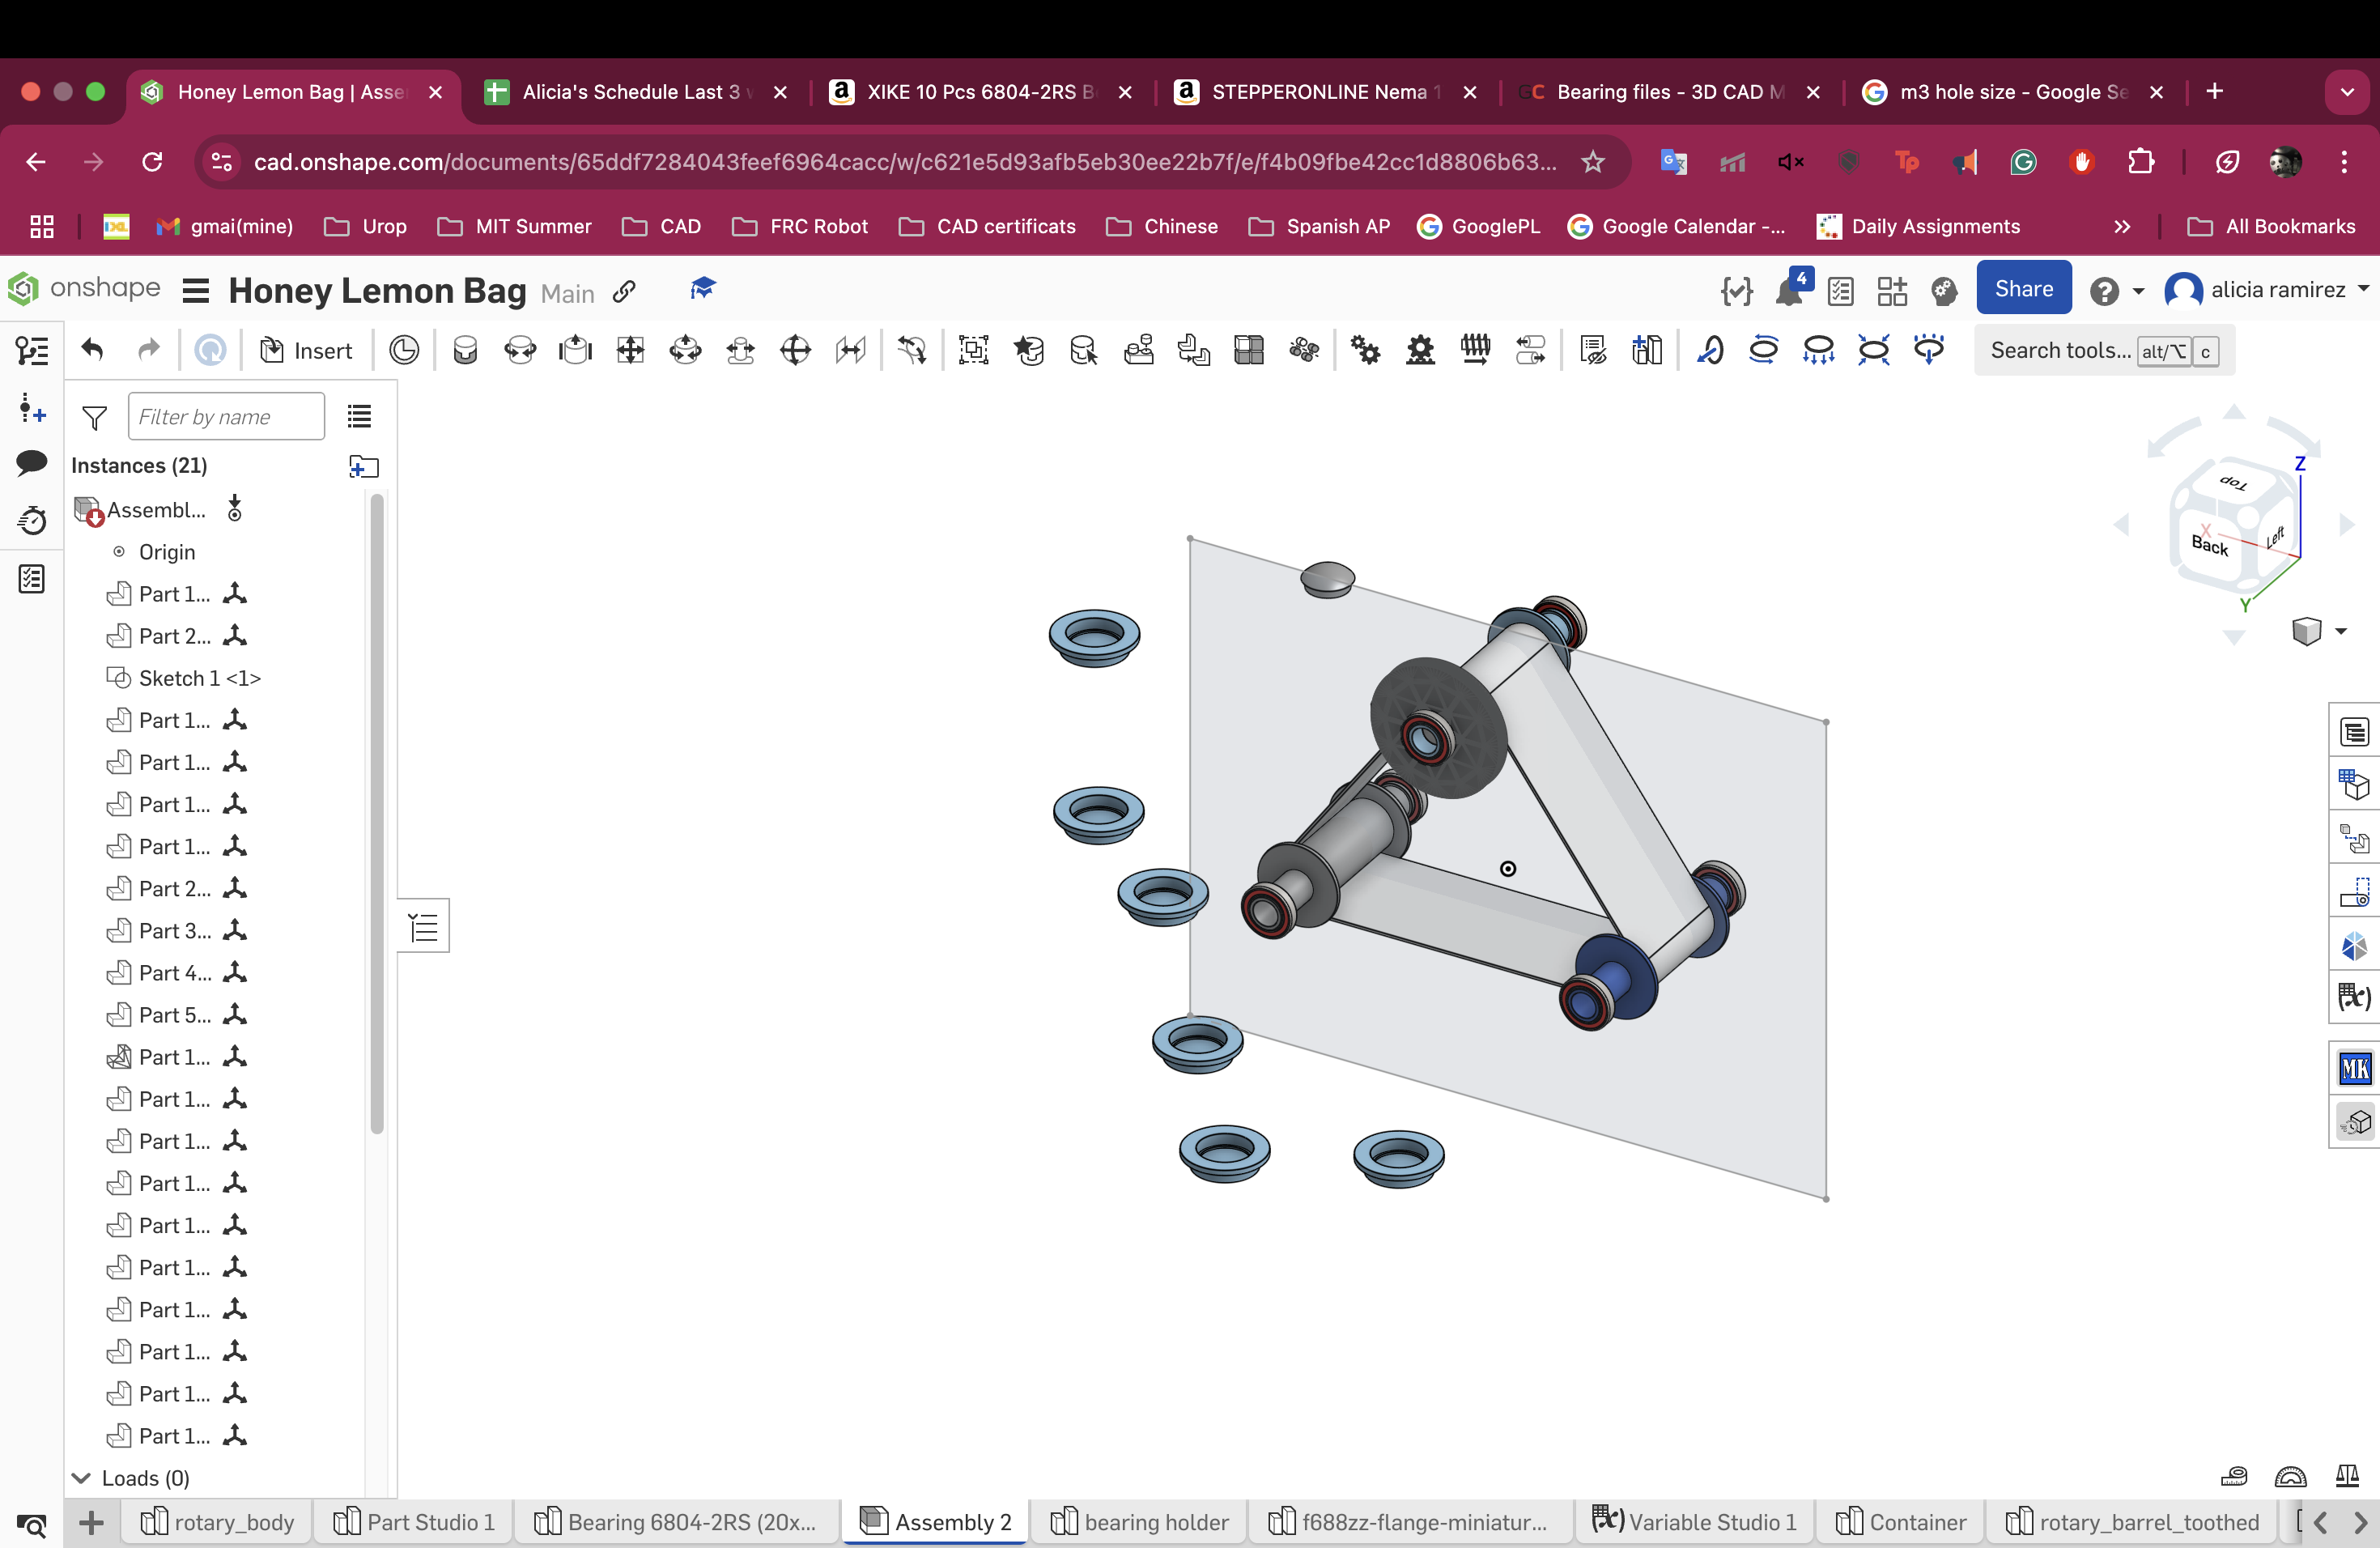
Task: Click the Measure icon at bottom right
Action: click(x=2234, y=1476)
